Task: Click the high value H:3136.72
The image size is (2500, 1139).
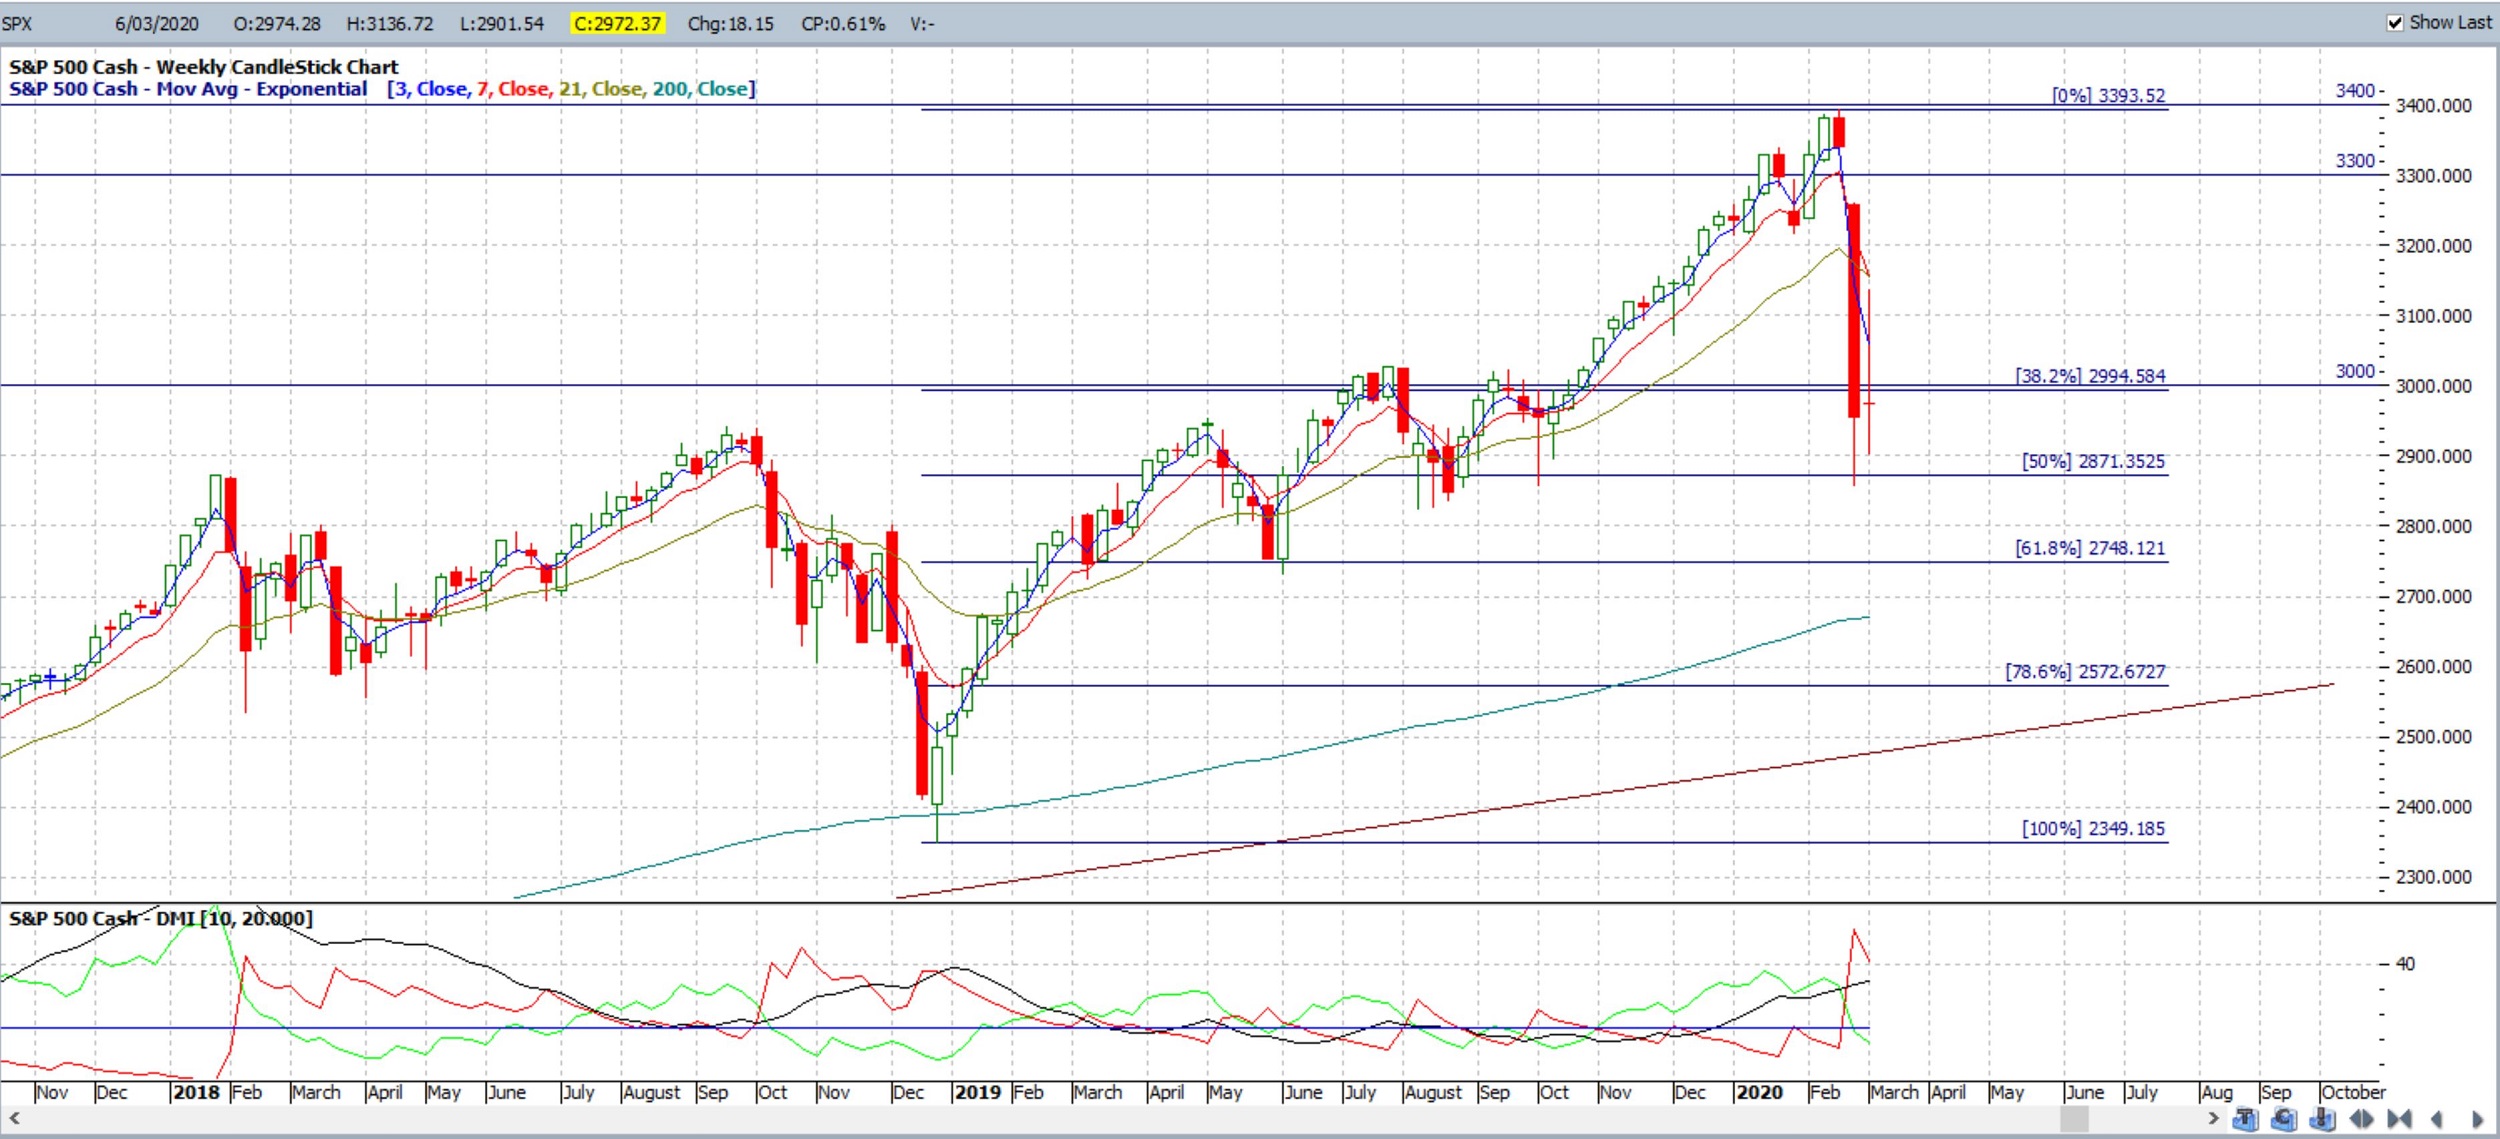Action: pyautogui.click(x=390, y=23)
